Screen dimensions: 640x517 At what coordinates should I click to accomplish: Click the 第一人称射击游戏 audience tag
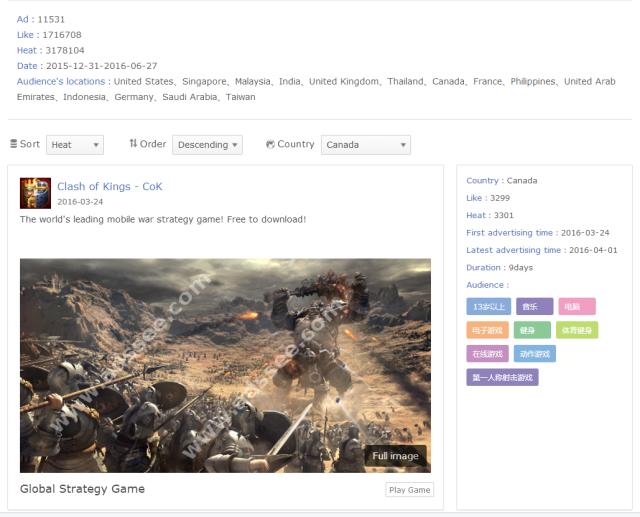[x=502, y=378]
